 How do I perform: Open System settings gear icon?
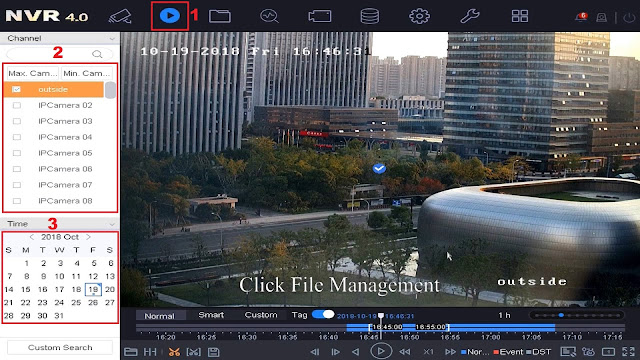[420, 16]
